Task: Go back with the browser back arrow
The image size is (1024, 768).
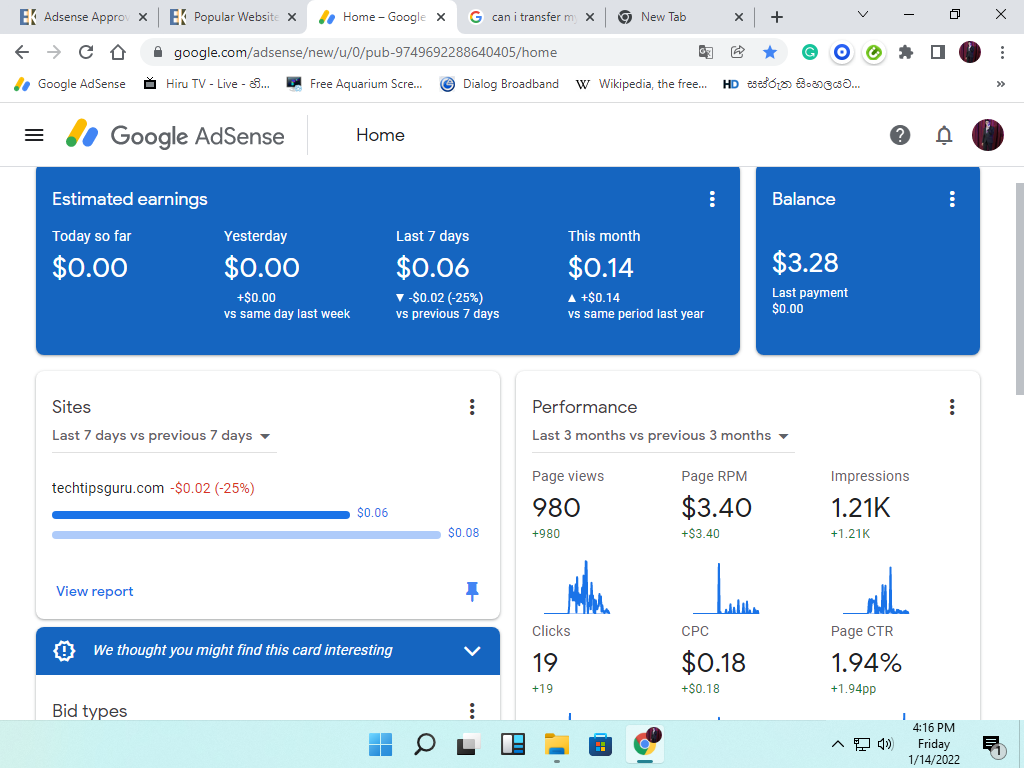Action: 22,52
